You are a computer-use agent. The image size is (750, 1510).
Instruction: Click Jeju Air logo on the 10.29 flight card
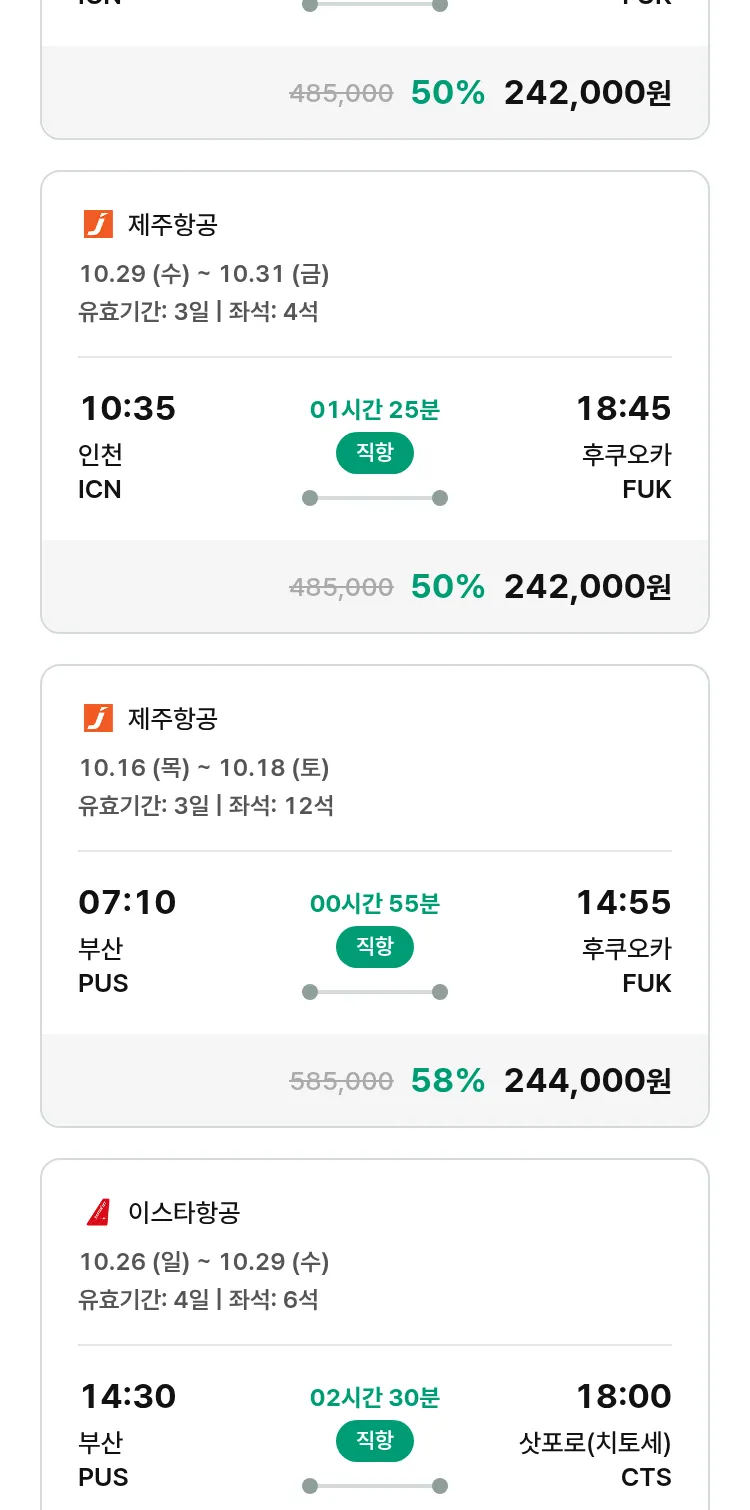pos(98,224)
